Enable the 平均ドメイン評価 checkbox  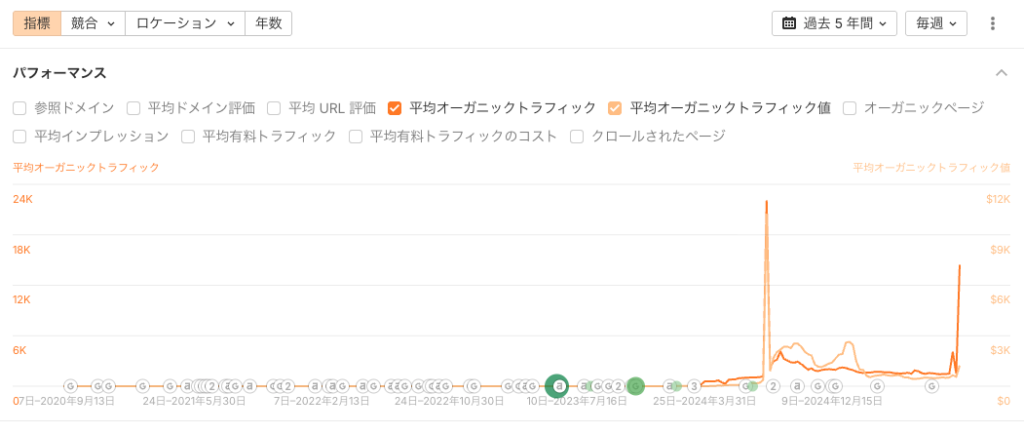[134, 108]
